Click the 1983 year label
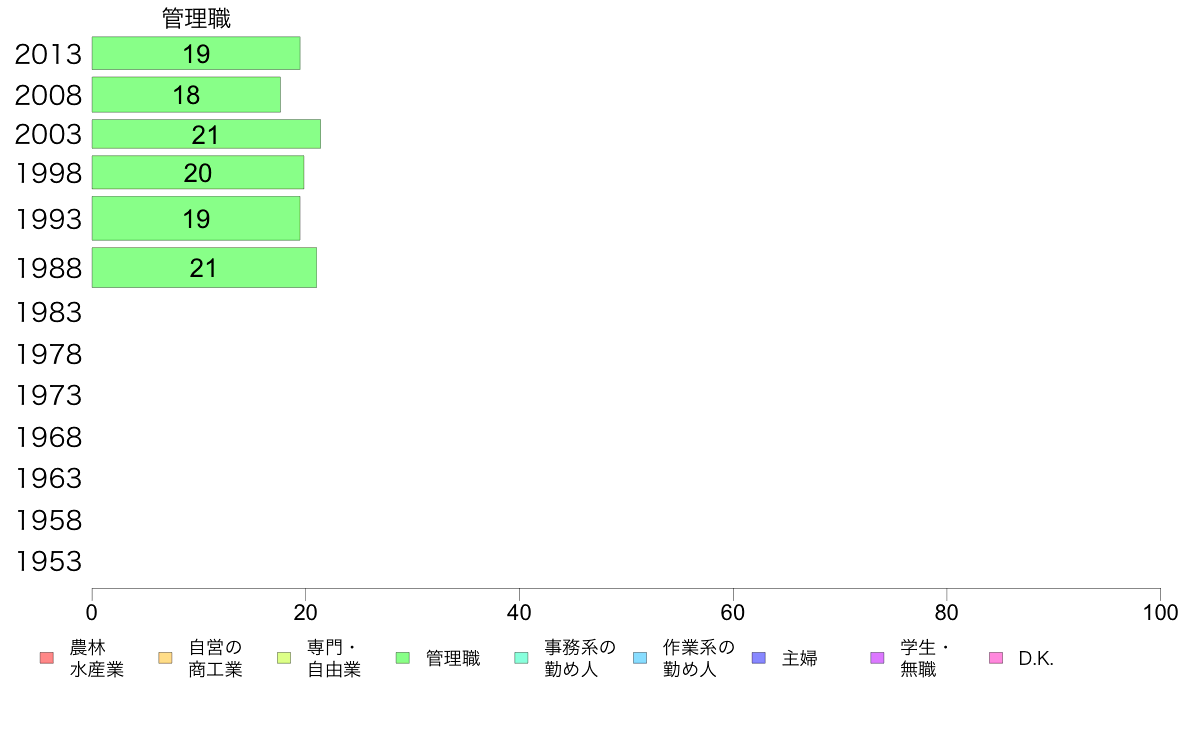 48,312
